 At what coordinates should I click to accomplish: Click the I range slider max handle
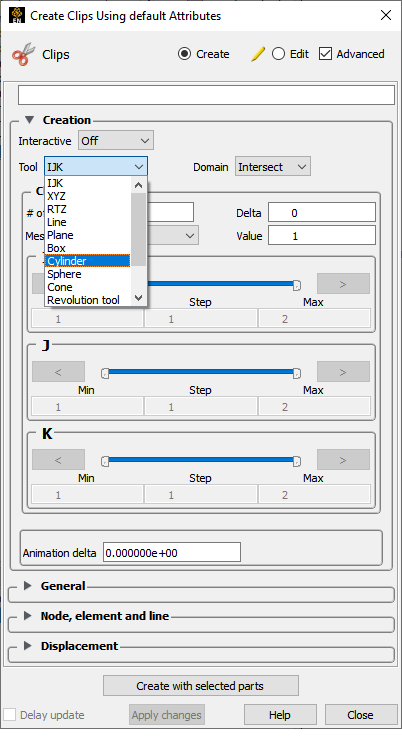(x=296, y=285)
